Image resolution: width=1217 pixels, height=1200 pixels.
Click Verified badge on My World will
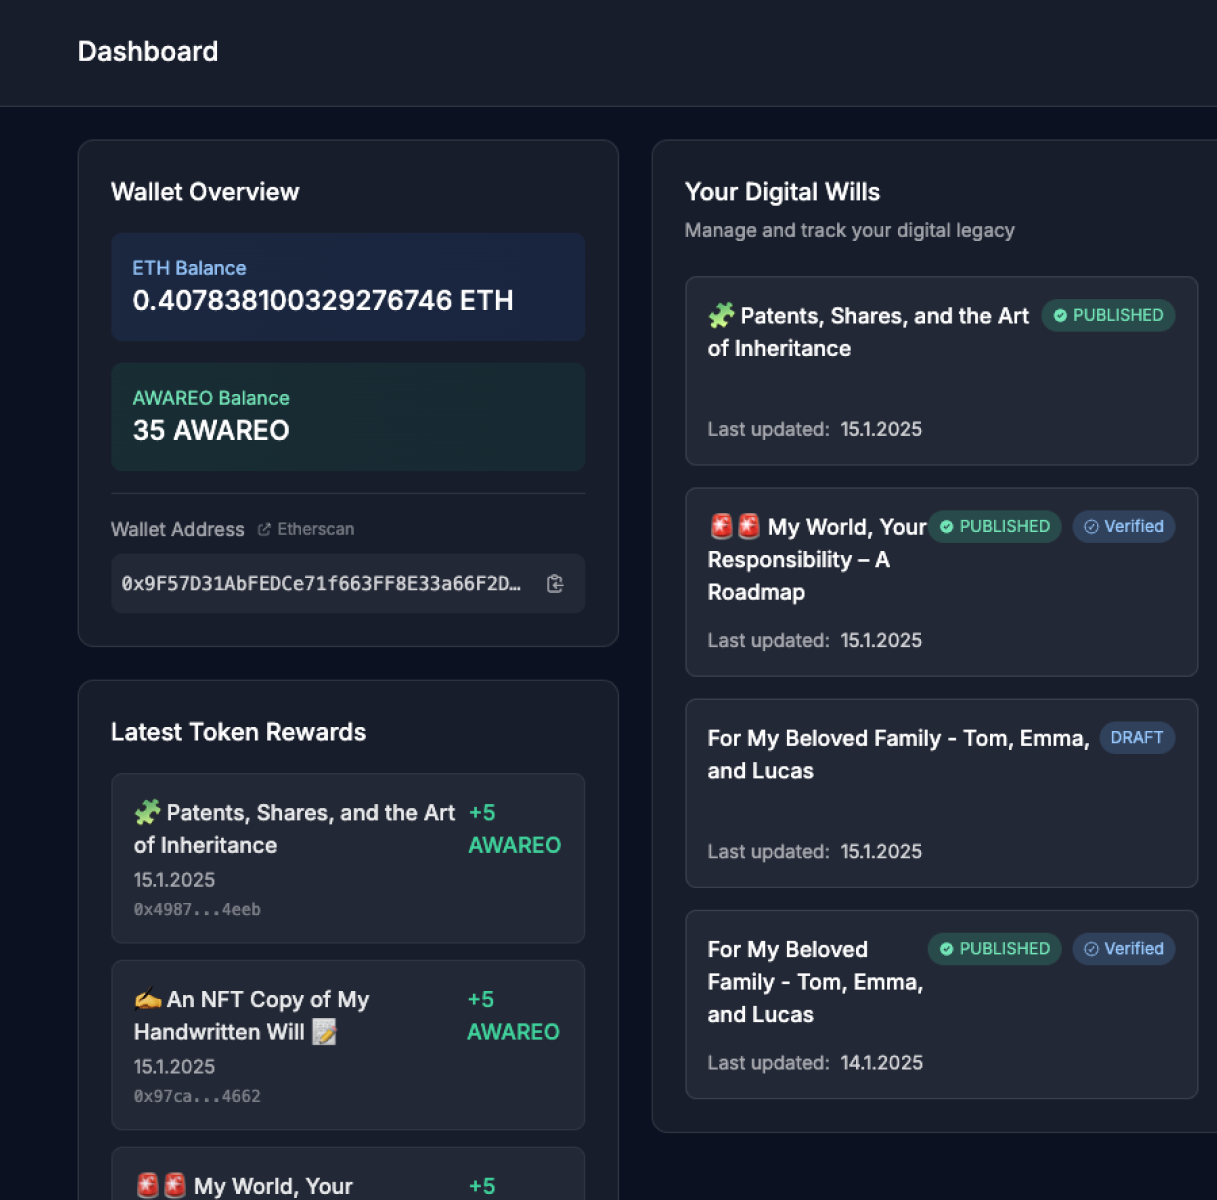[x=1124, y=526]
